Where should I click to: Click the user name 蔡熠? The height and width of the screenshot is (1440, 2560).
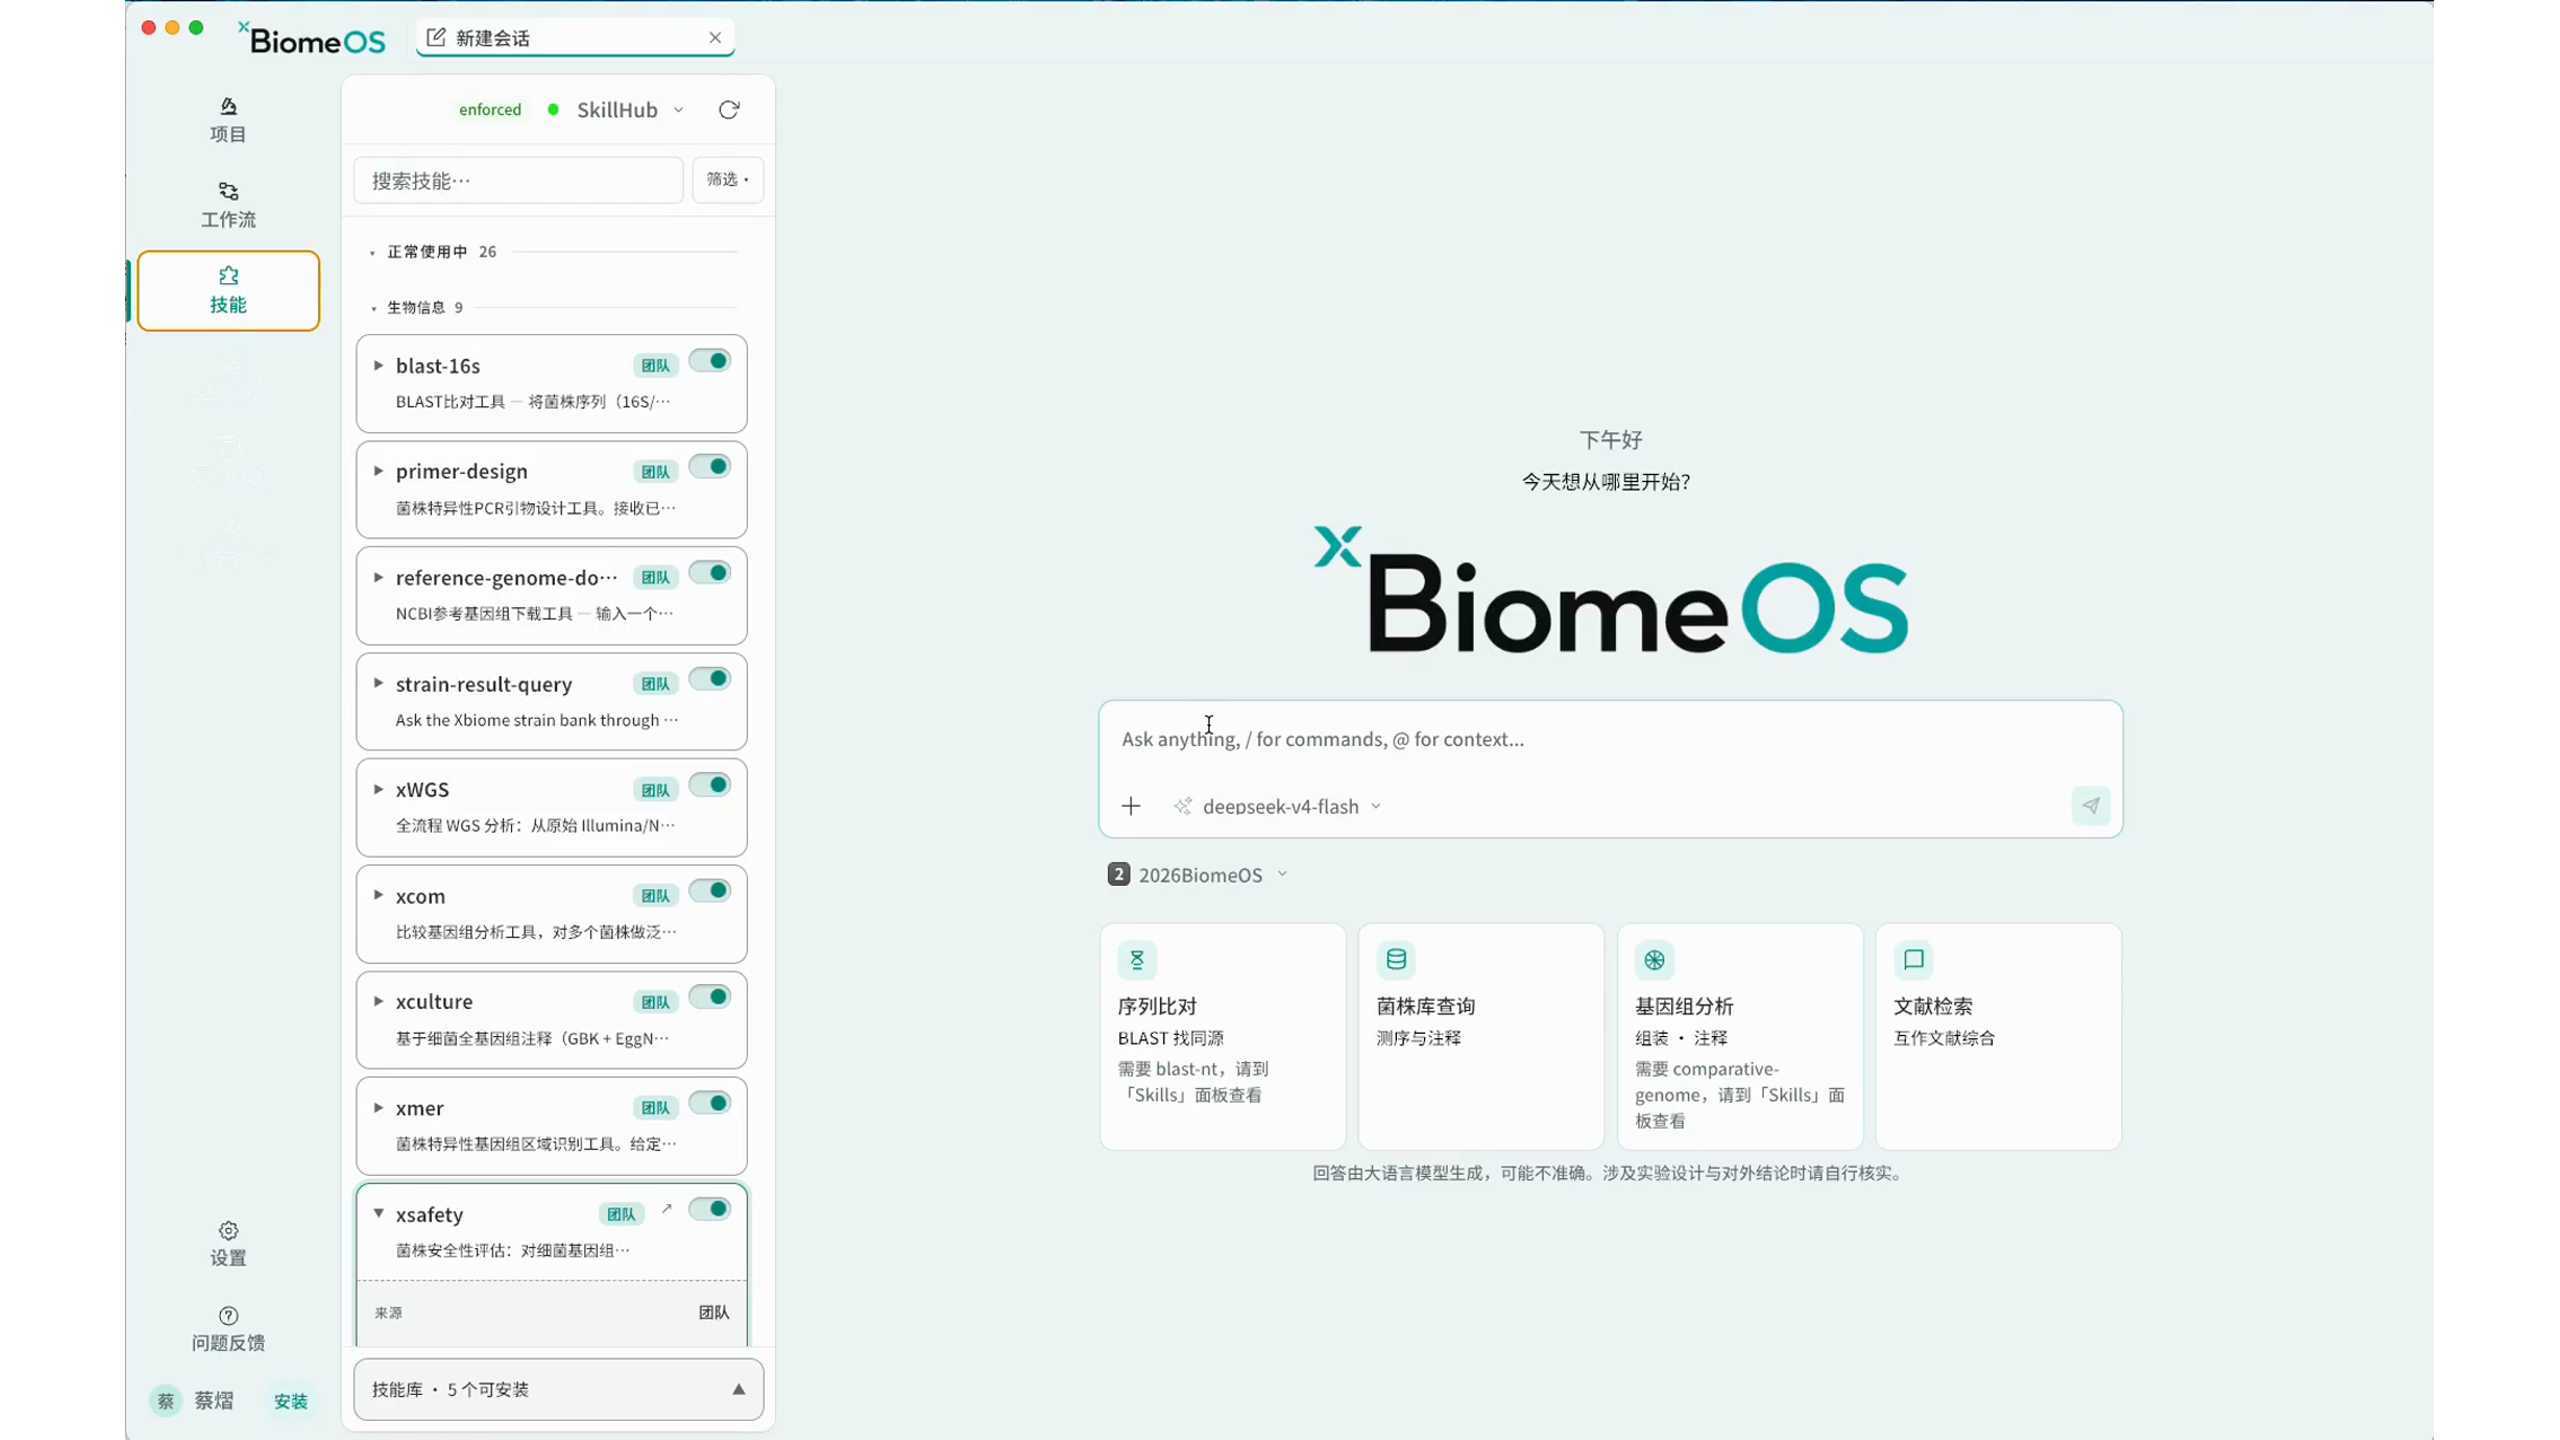click(213, 1401)
